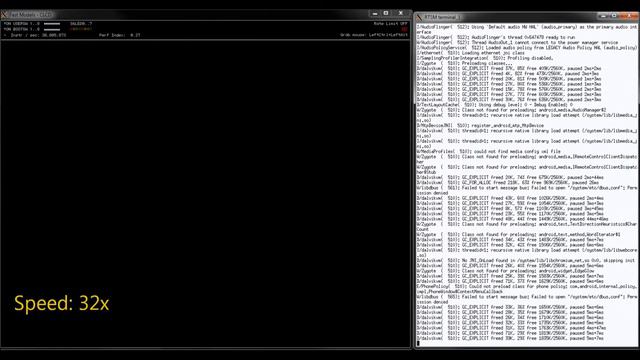The height and width of the screenshot is (360, 640).
Task: Click the 'register_android_mtp_MtpDevice' log line
Action: [x=480, y=125]
